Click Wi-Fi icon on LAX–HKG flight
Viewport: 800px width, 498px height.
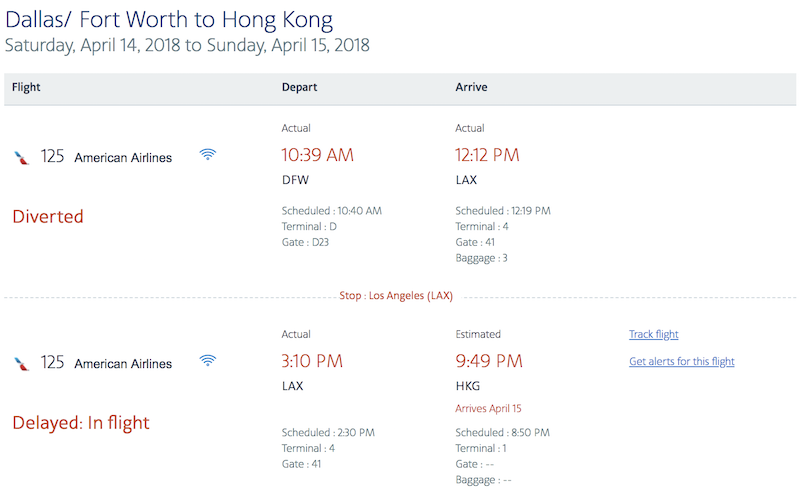[208, 360]
